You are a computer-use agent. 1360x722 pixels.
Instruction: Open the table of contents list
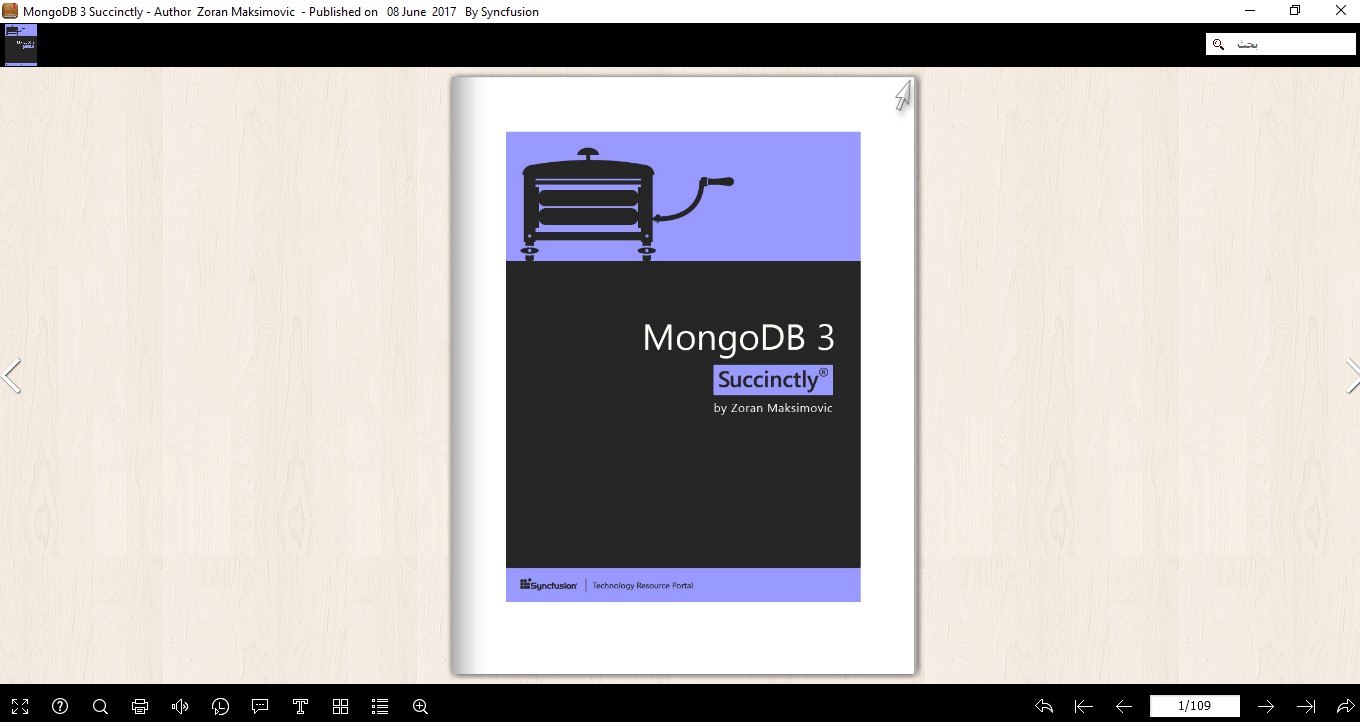pos(380,707)
